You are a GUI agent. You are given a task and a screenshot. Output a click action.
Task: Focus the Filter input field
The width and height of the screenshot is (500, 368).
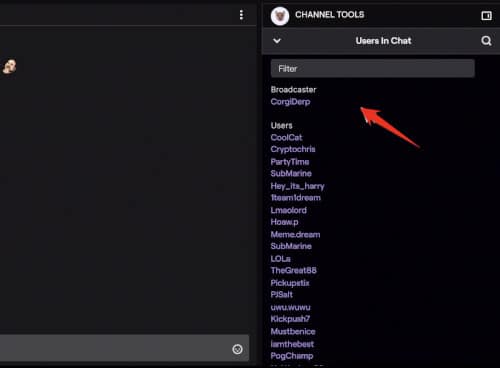(373, 68)
